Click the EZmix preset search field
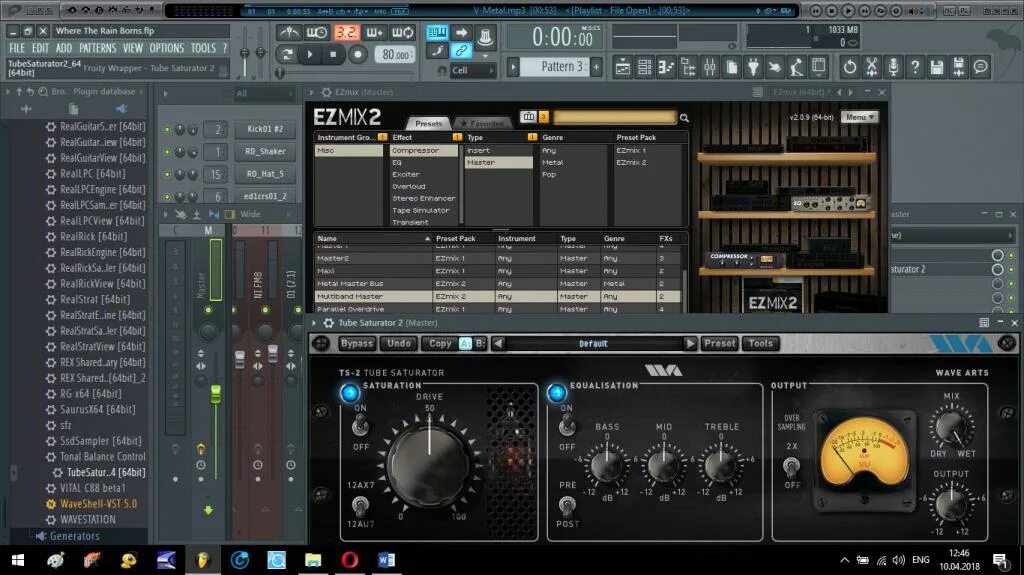Viewport: 1024px width, 575px height. (615, 117)
